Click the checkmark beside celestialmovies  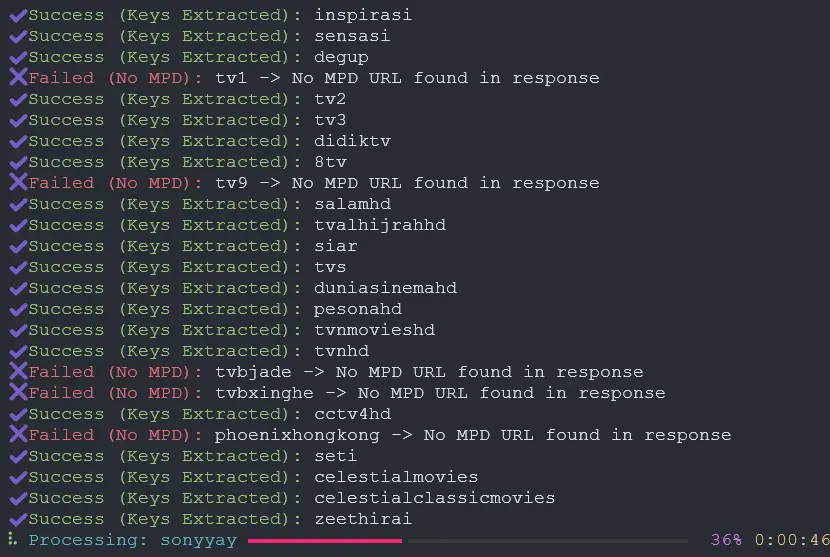[18, 477]
